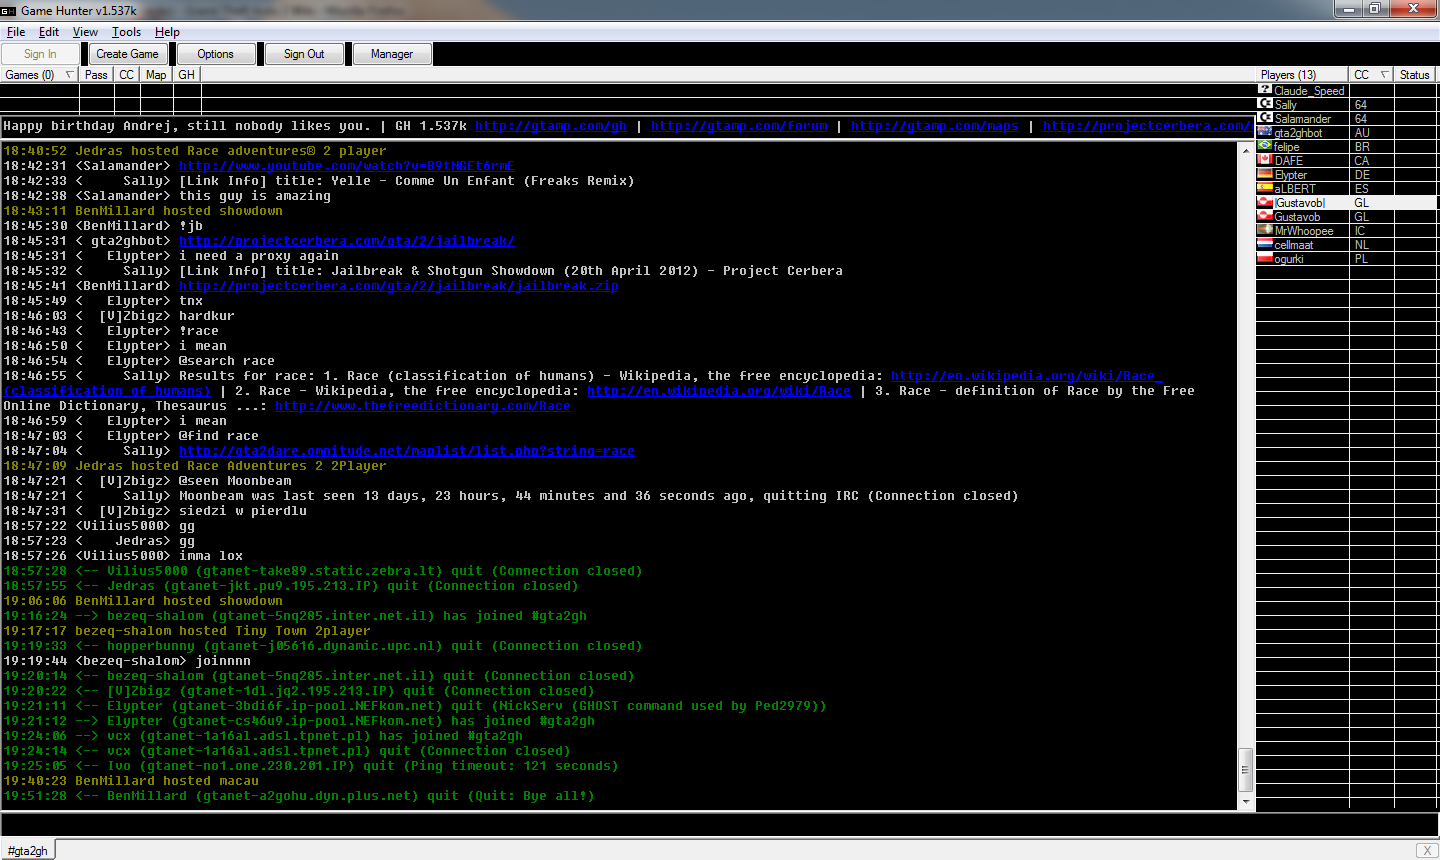Viewport: 1440px width, 860px height.
Task: Click the GH column header
Action: pyautogui.click(x=187, y=75)
